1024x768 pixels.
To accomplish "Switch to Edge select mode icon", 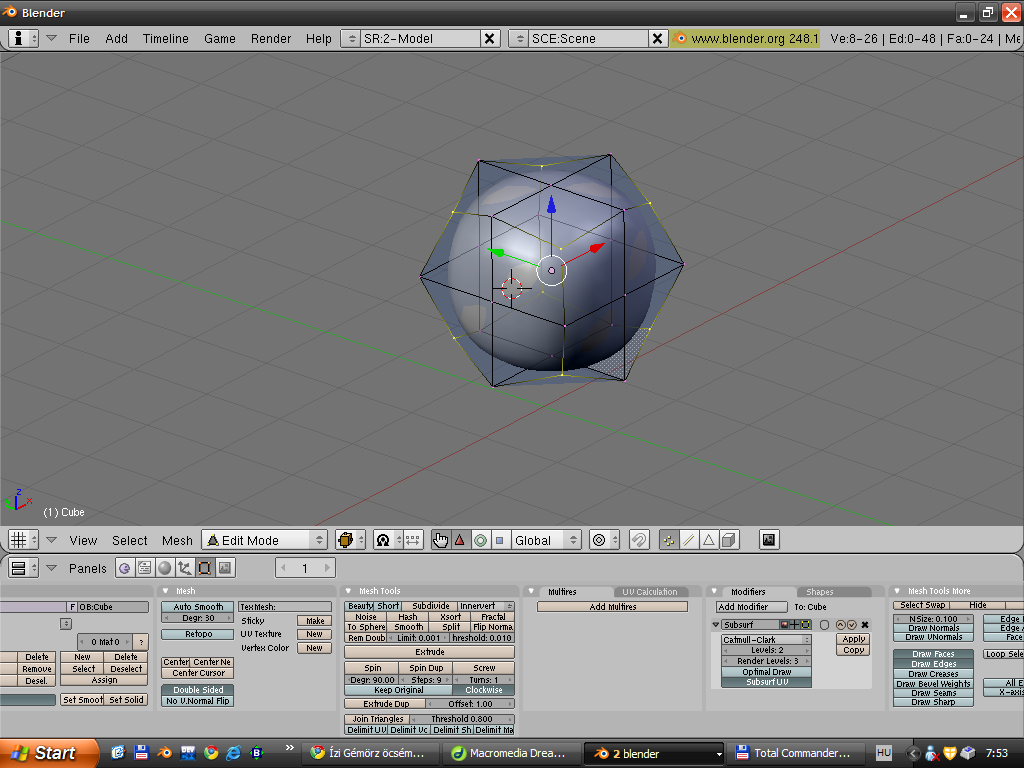I will (x=689, y=540).
